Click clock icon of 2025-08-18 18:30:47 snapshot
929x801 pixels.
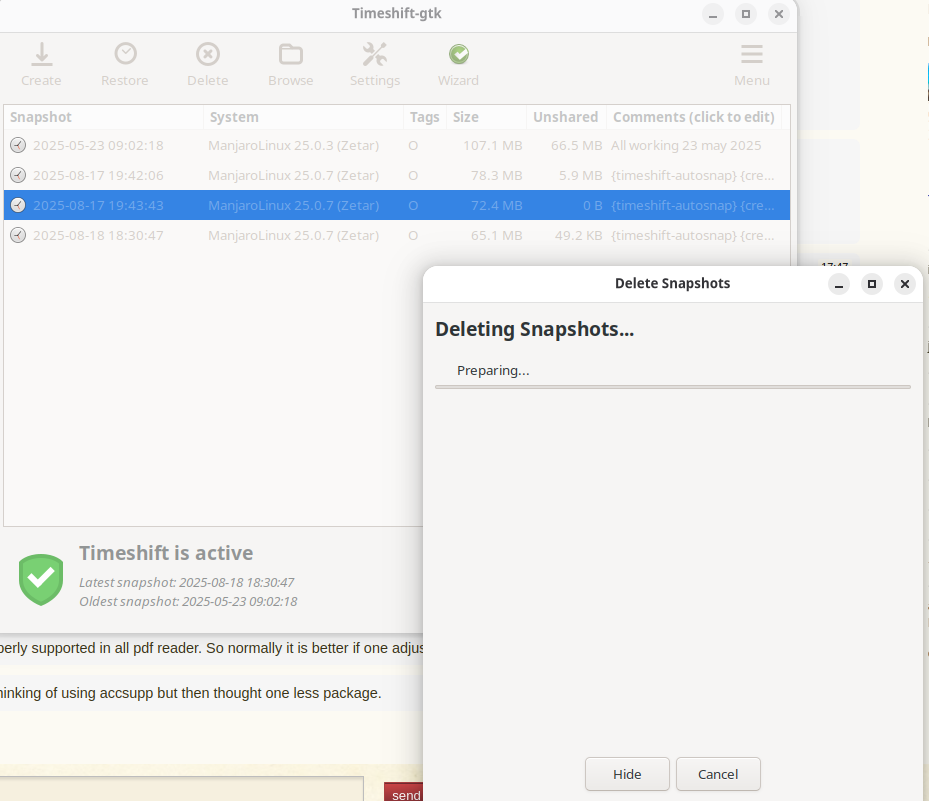[x=18, y=235]
